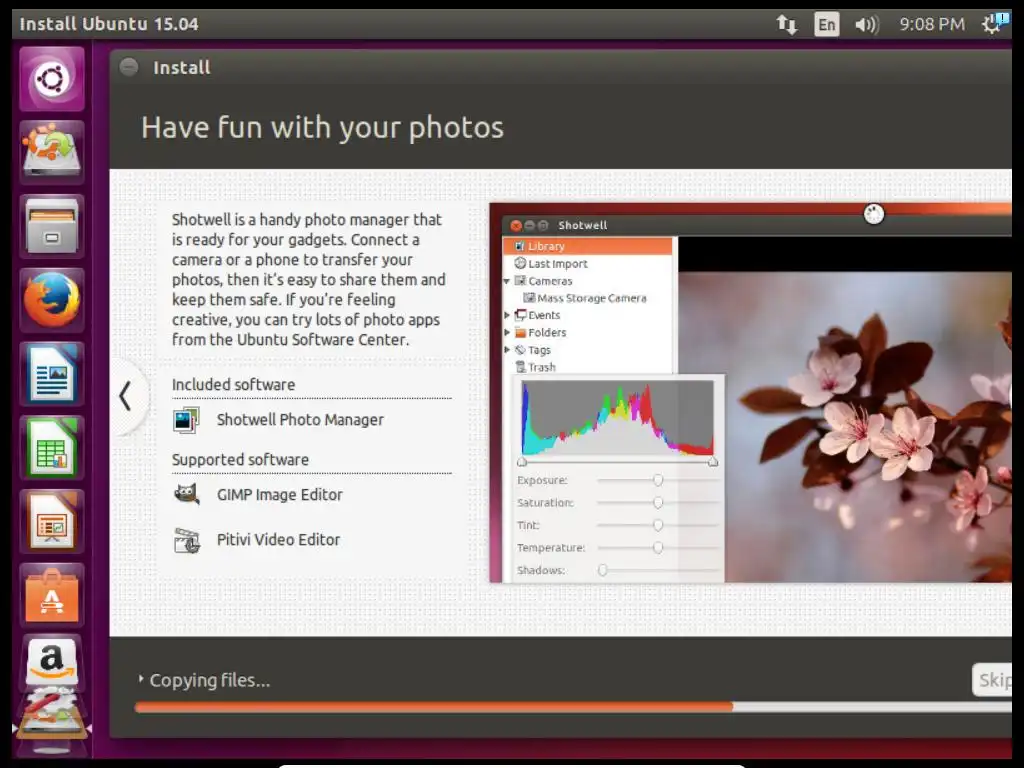Open the Ubuntu Dash search launcher
This screenshot has width=1024, height=768.
(52, 79)
